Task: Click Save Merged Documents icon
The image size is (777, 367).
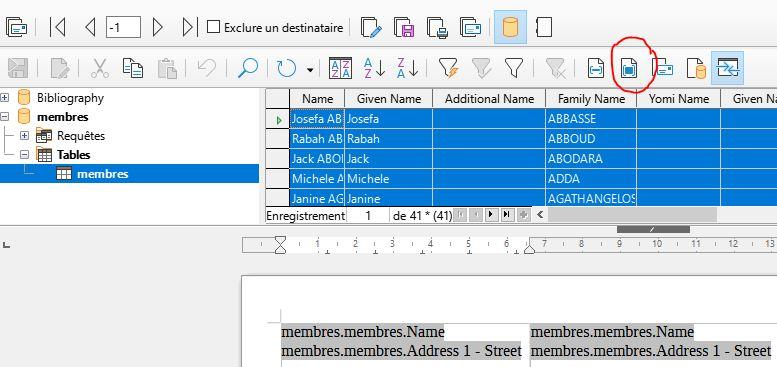Action: [x=404, y=27]
